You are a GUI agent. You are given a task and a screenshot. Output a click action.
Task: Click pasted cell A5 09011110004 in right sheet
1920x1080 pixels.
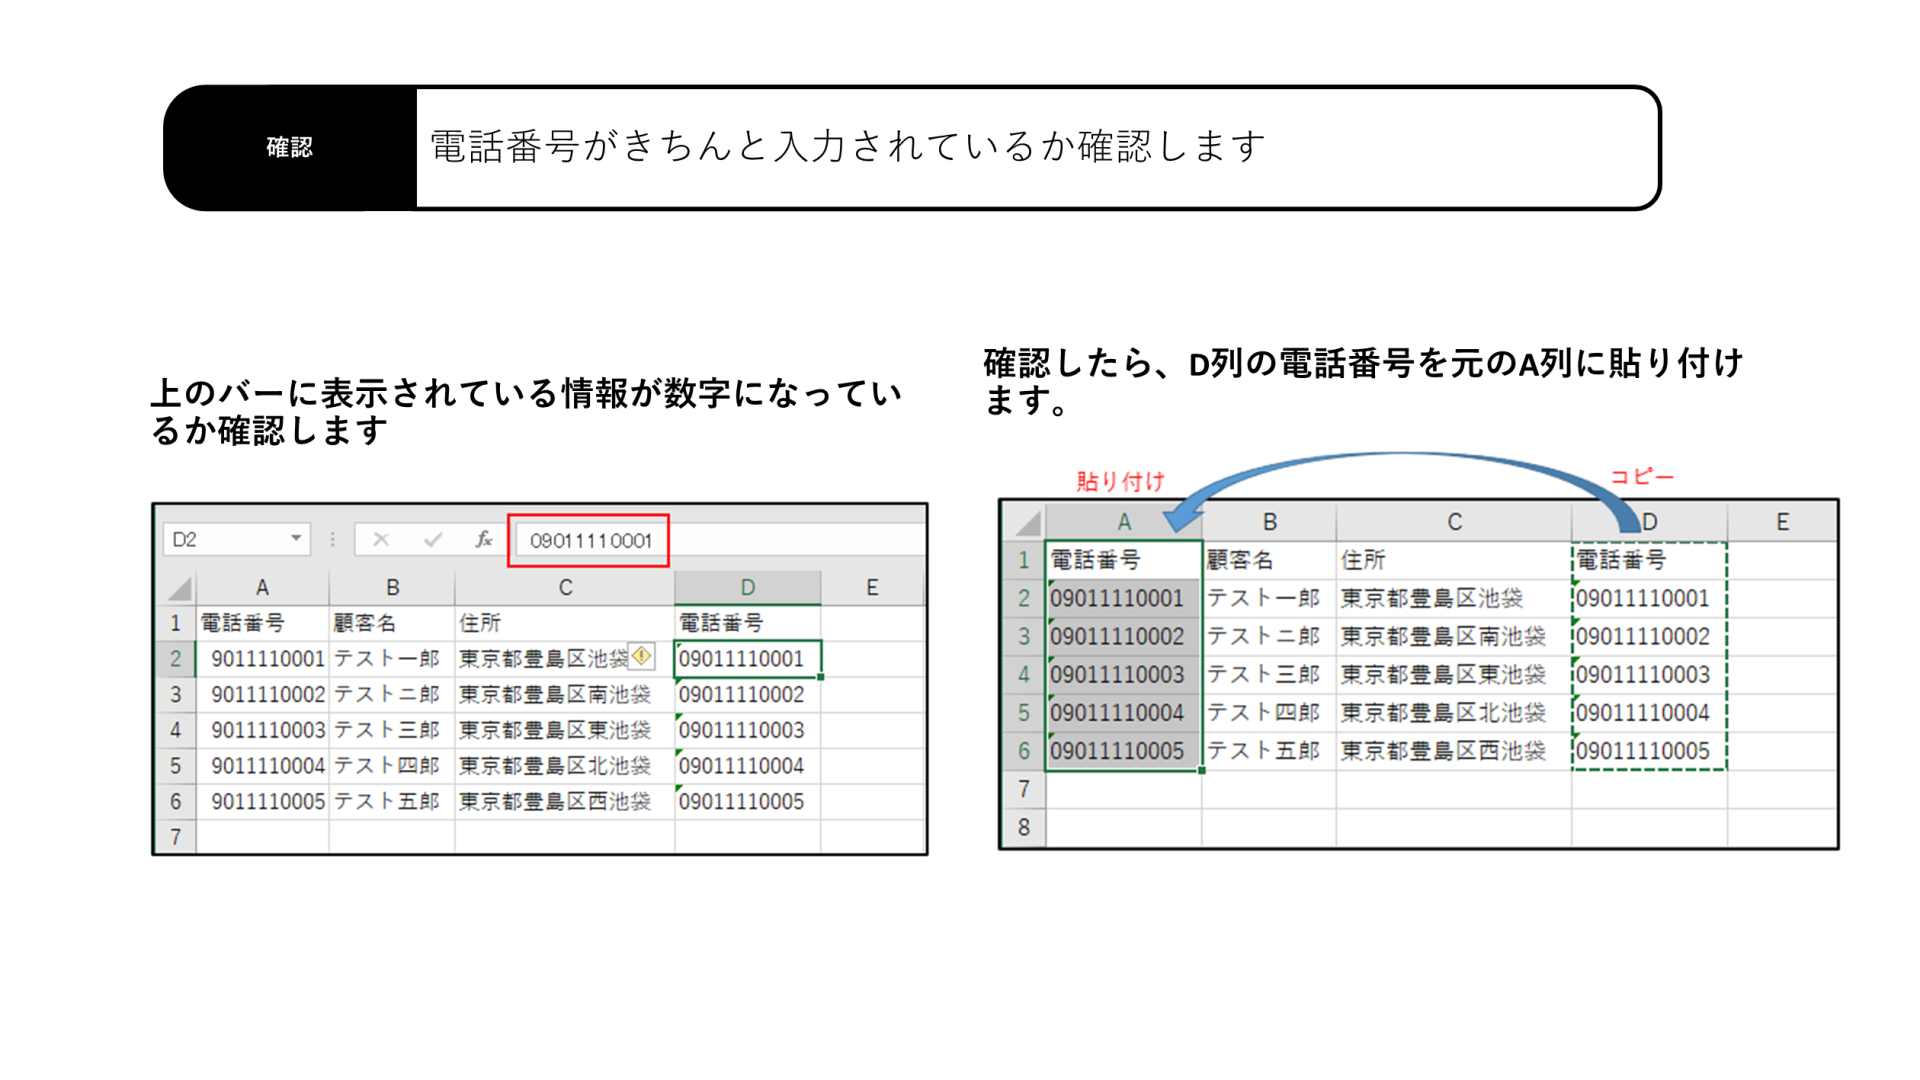pyautogui.click(x=1124, y=713)
